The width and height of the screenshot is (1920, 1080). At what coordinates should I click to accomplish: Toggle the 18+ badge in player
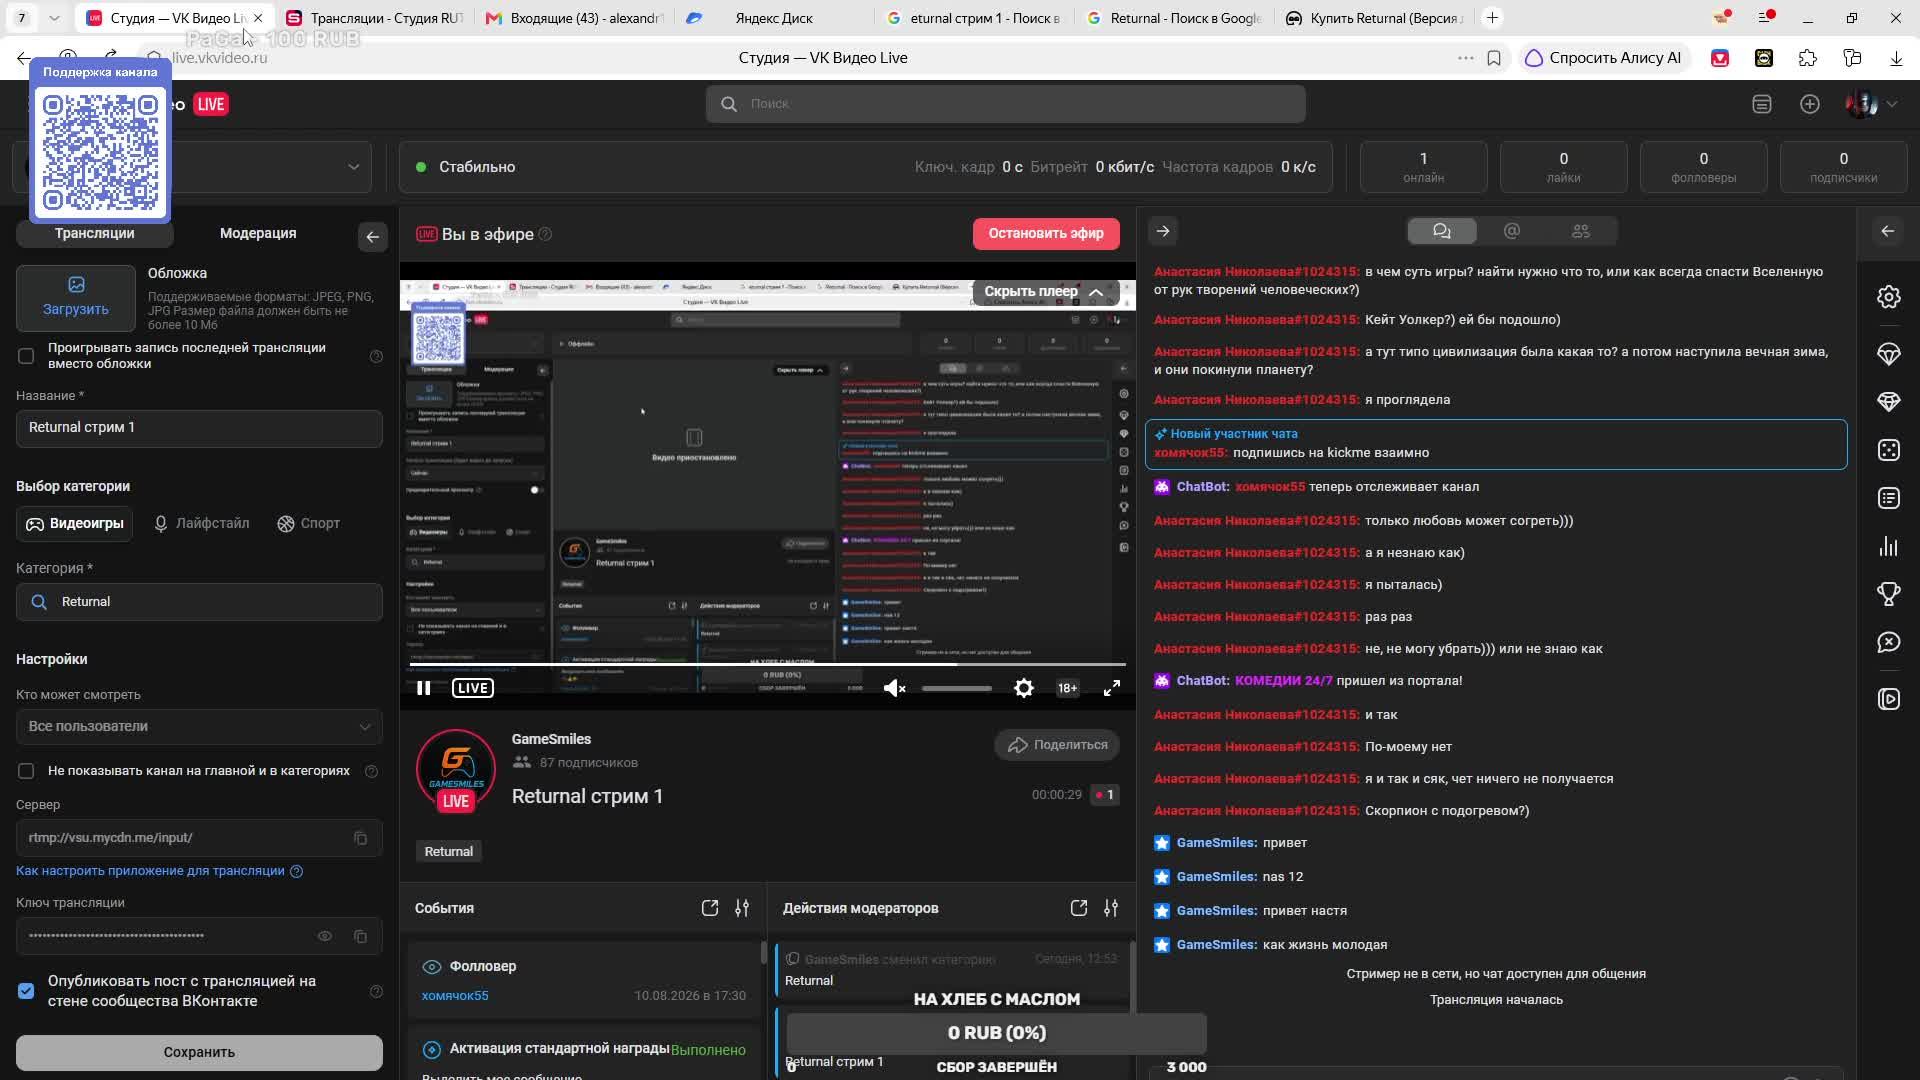(x=1068, y=688)
